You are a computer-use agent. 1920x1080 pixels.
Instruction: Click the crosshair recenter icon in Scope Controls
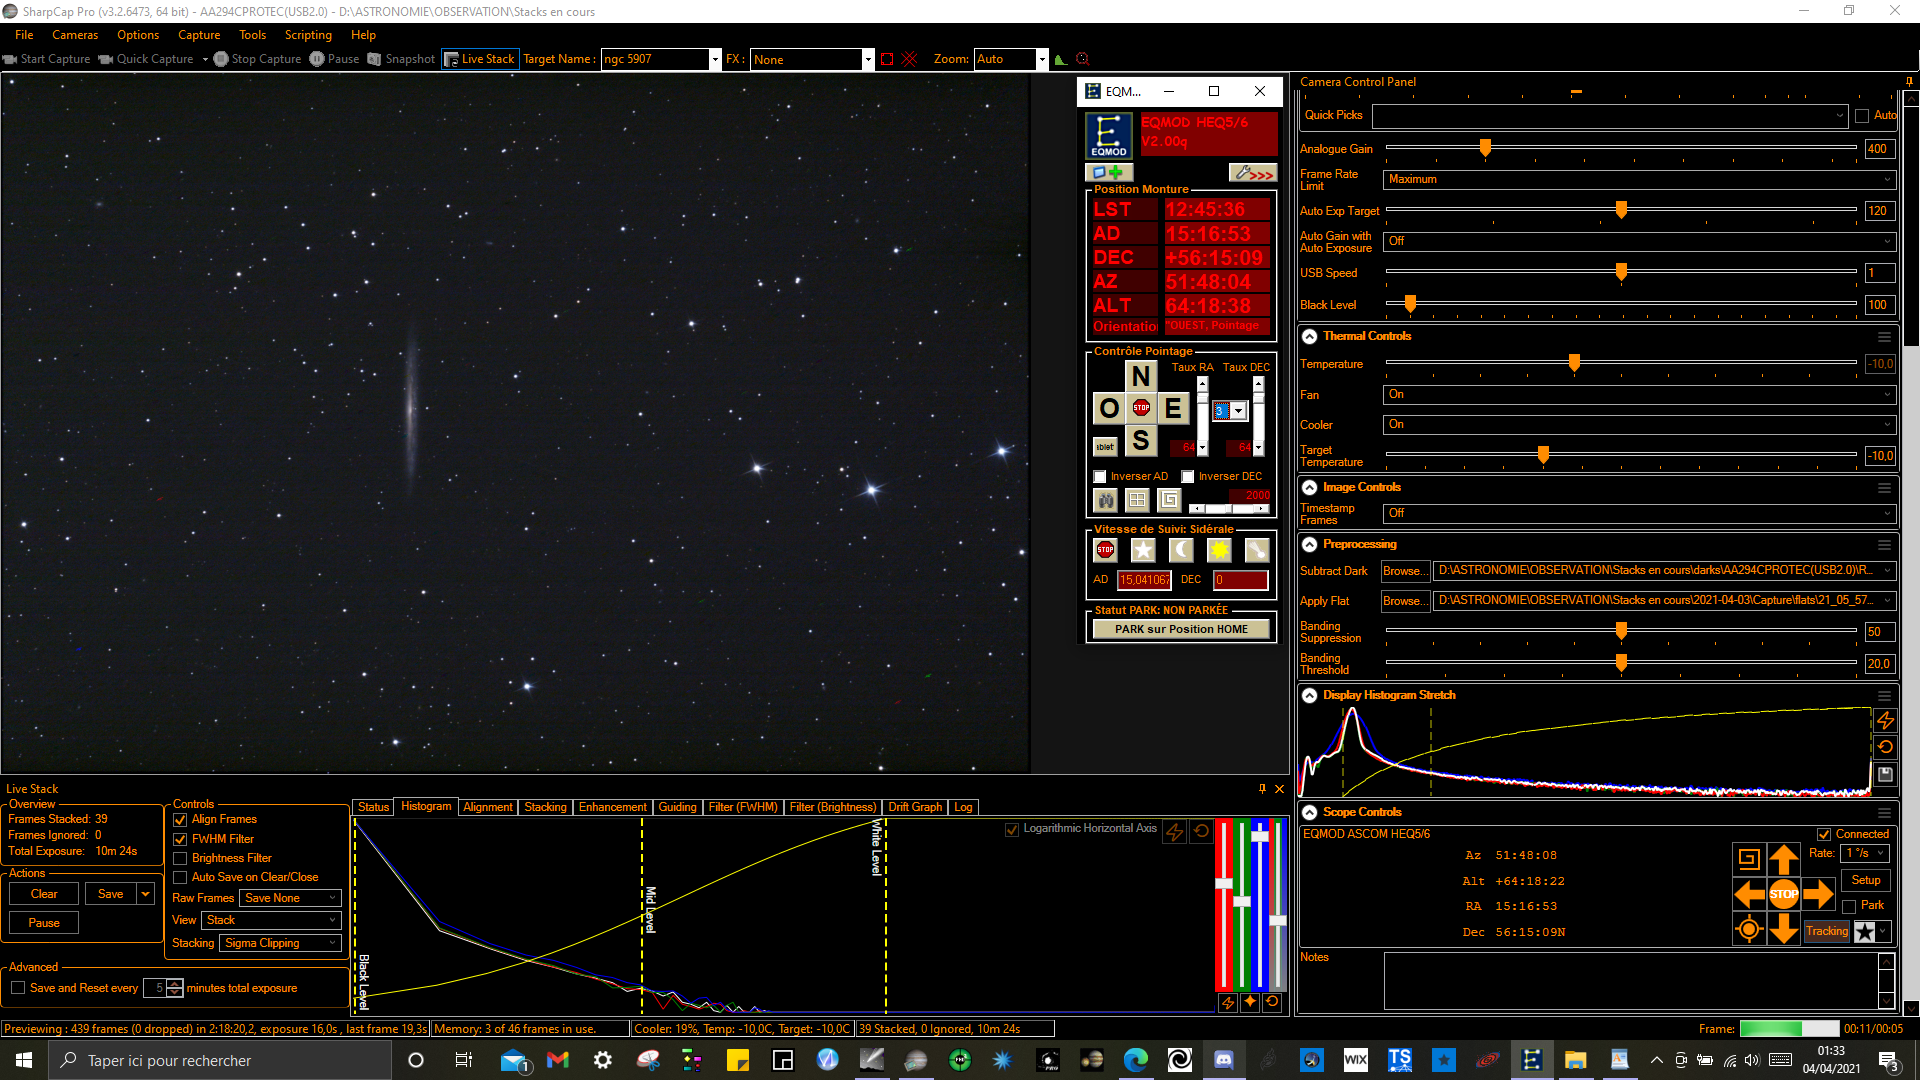point(1749,929)
